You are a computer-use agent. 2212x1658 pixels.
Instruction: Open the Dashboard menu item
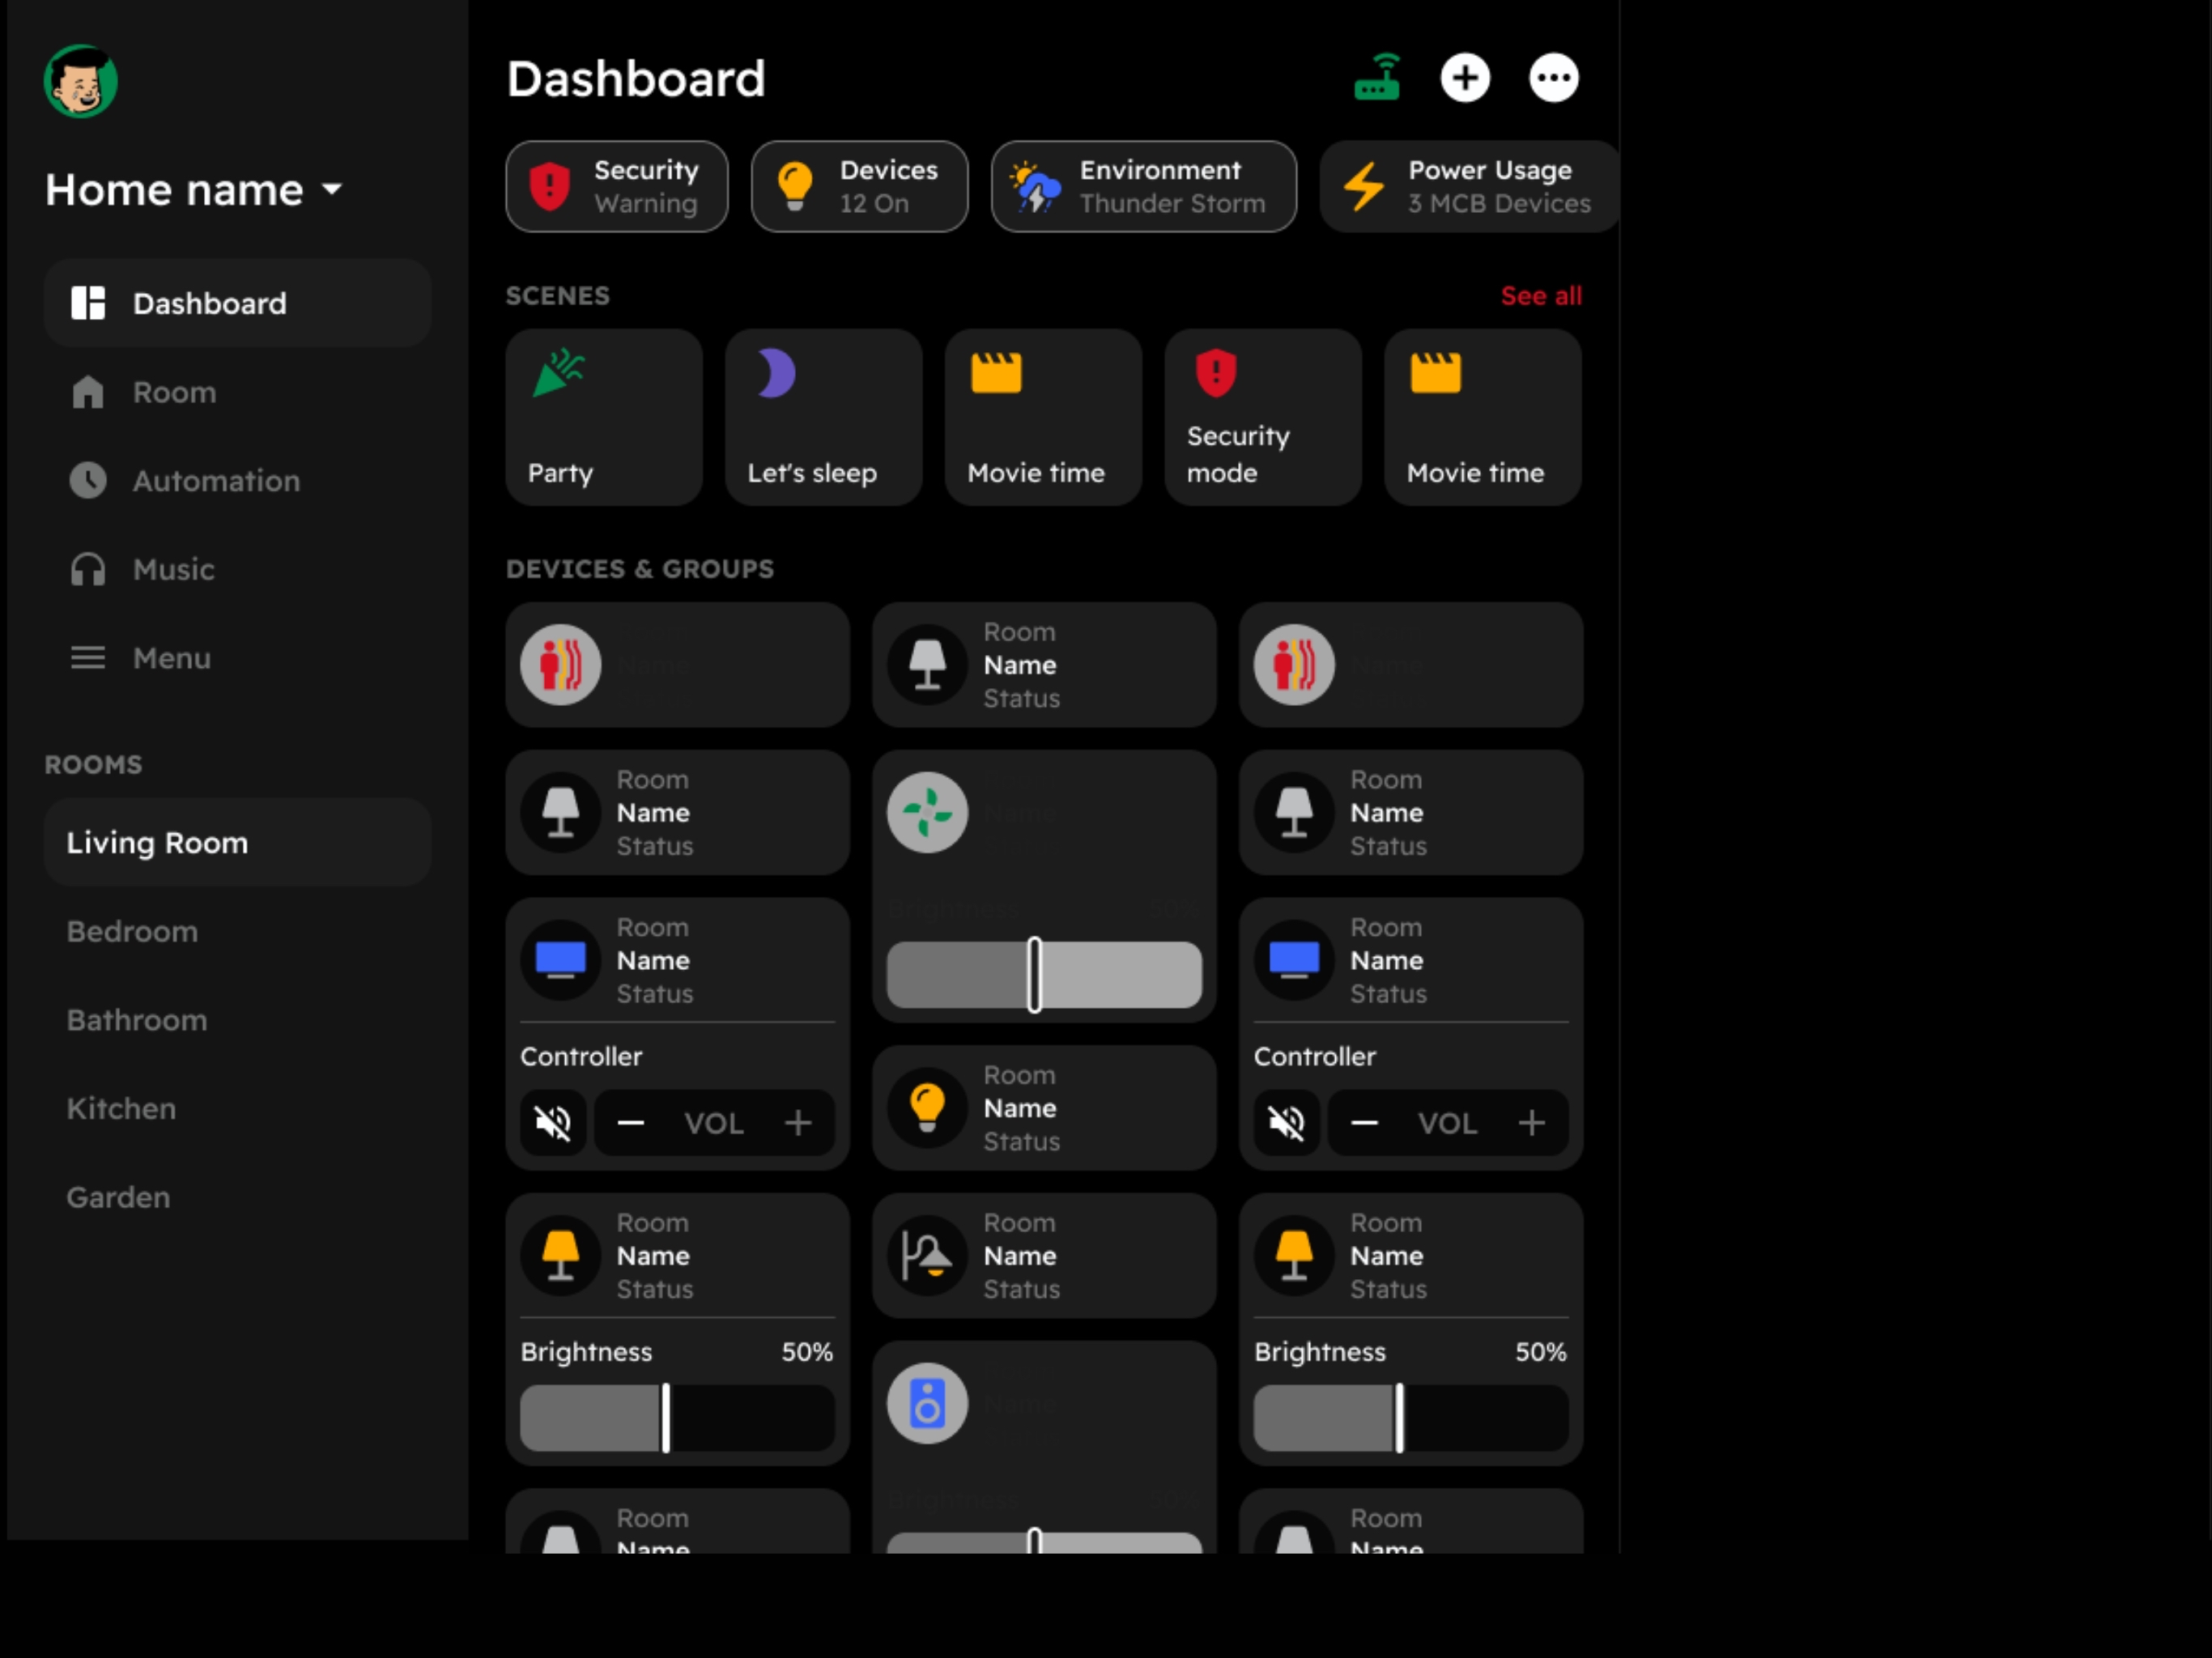tap(238, 303)
